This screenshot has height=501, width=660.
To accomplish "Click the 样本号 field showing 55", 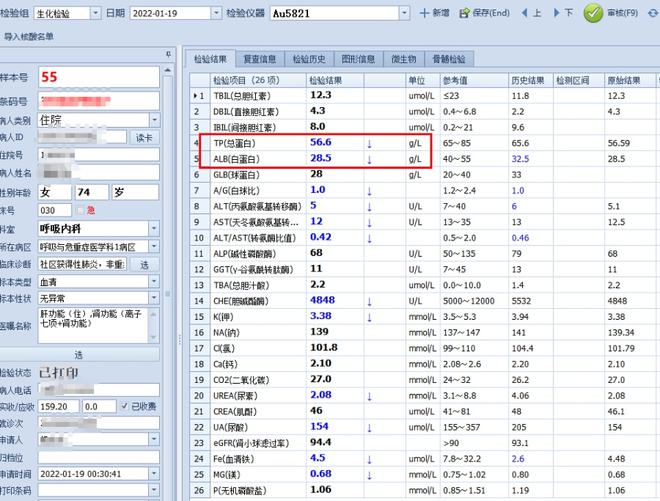I will pos(99,77).
